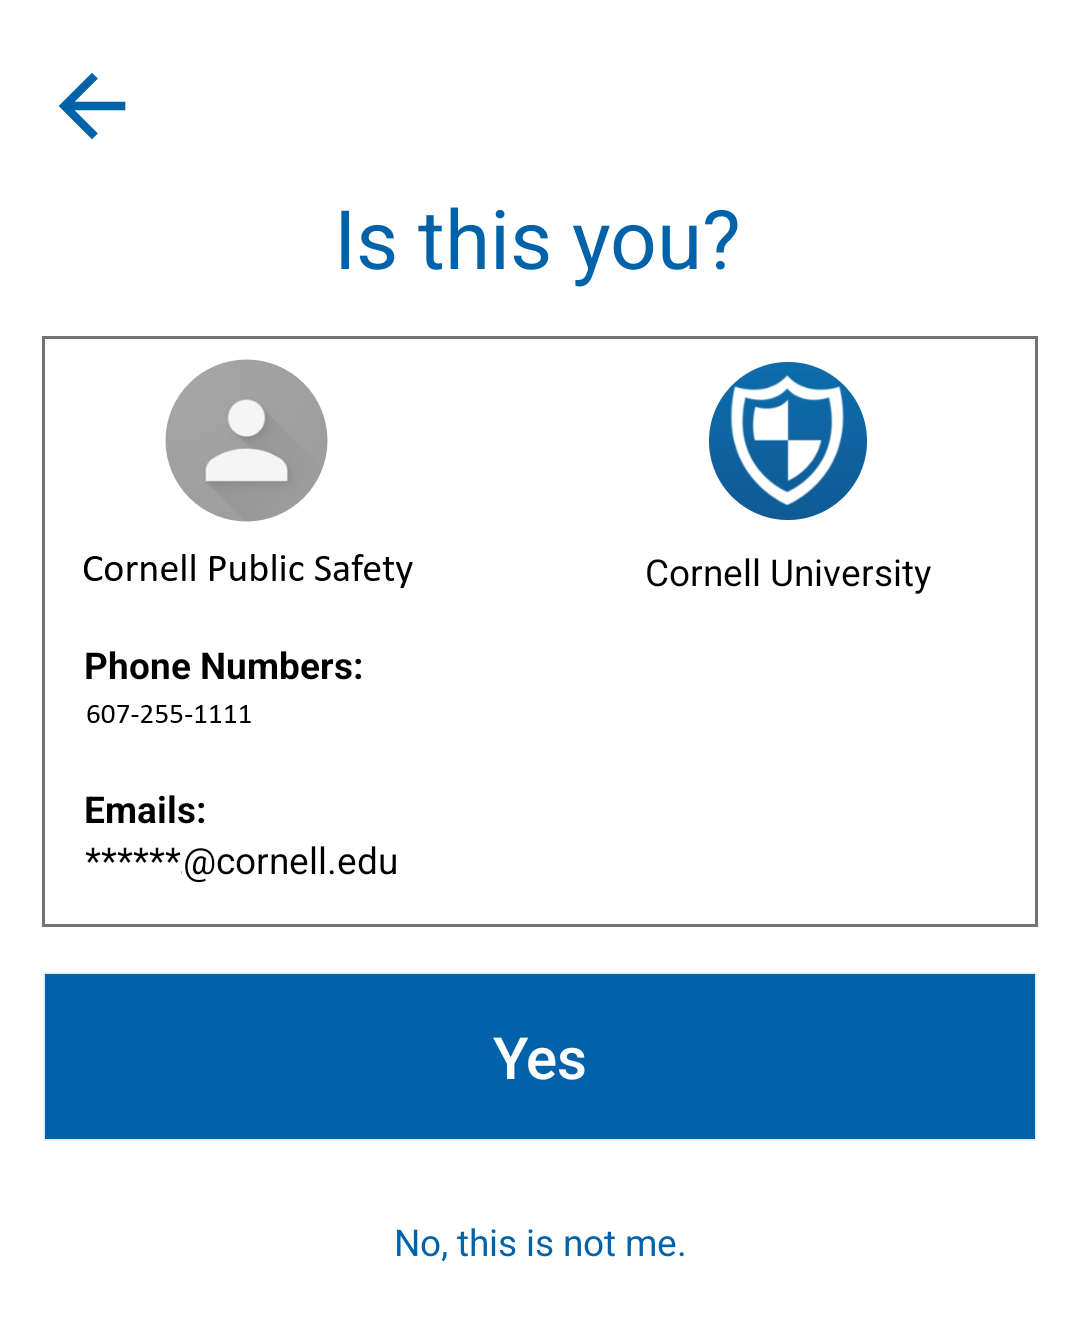This screenshot has height=1344, width=1080.
Task: Tap the person silhouette in avatar
Action: [246, 442]
